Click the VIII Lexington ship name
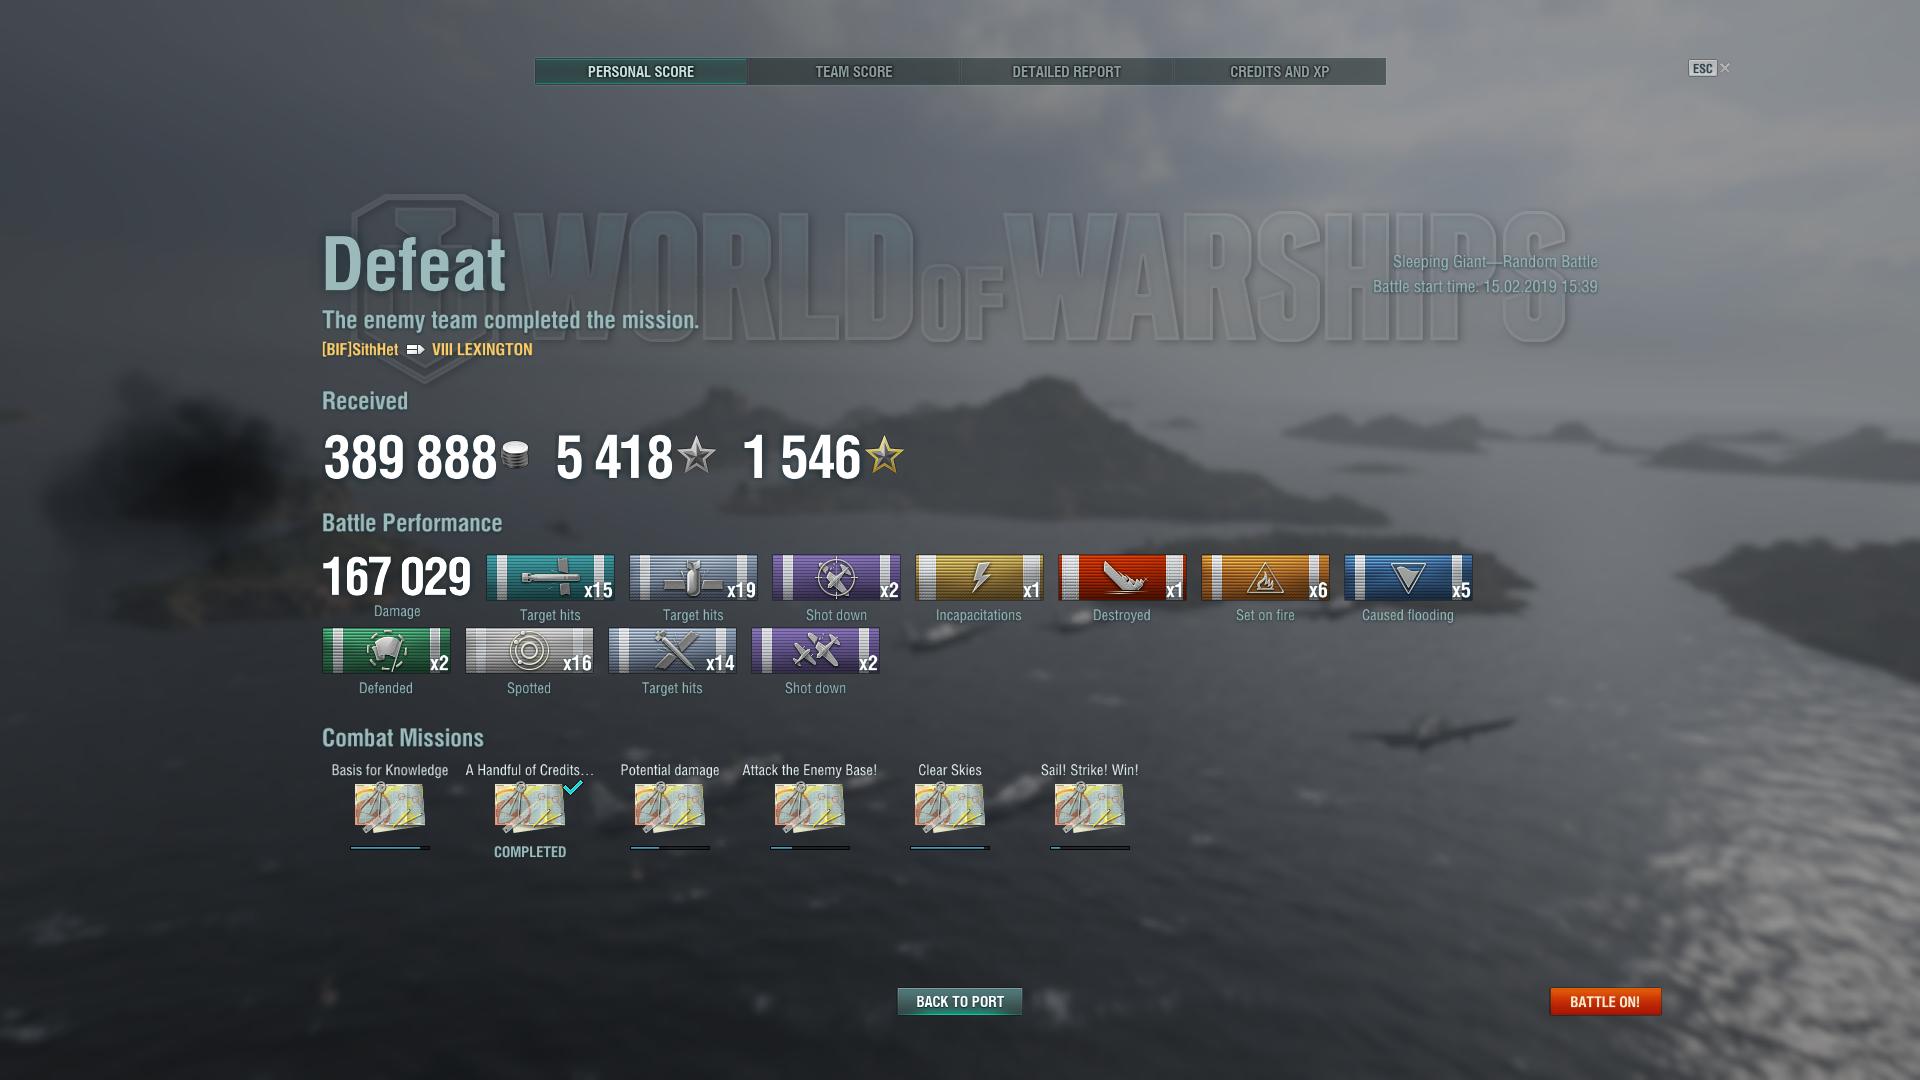Image resolution: width=1920 pixels, height=1080 pixels. [x=482, y=350]
